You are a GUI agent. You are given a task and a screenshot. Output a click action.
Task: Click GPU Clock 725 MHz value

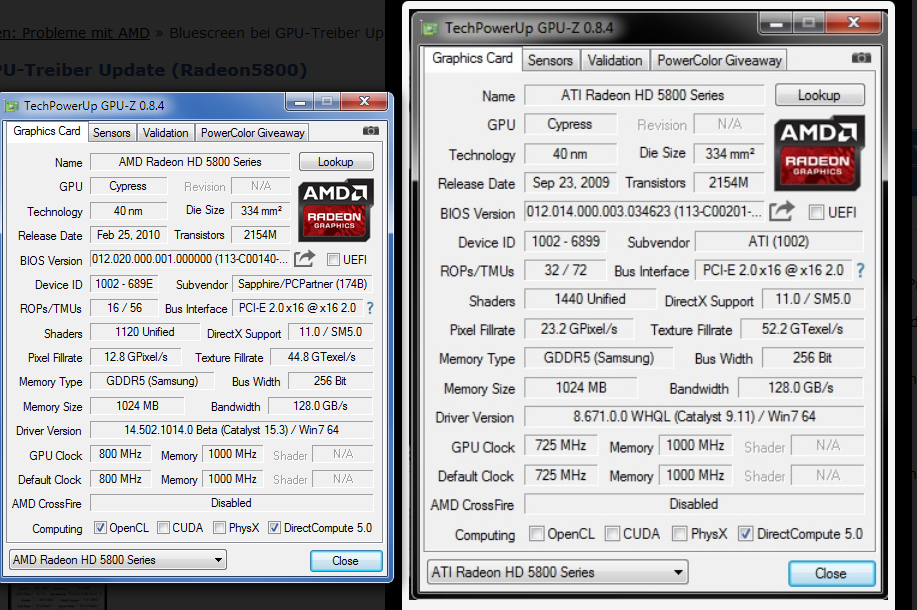[561, 446]
